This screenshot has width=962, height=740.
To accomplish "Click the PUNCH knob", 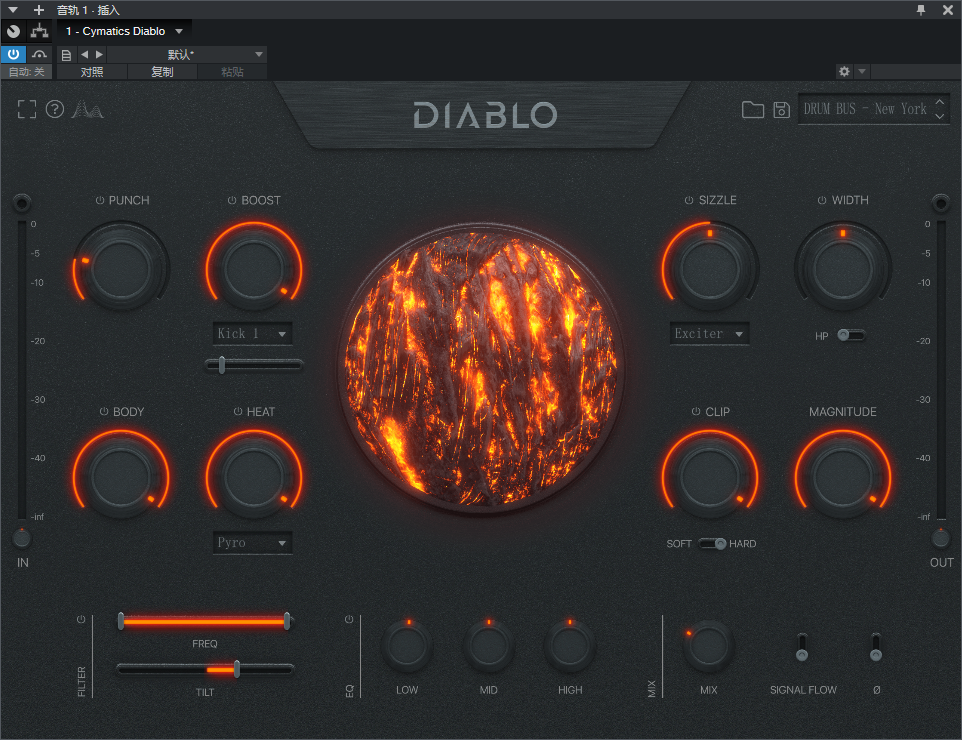I will pyautogui.click(x=121, y=269).
